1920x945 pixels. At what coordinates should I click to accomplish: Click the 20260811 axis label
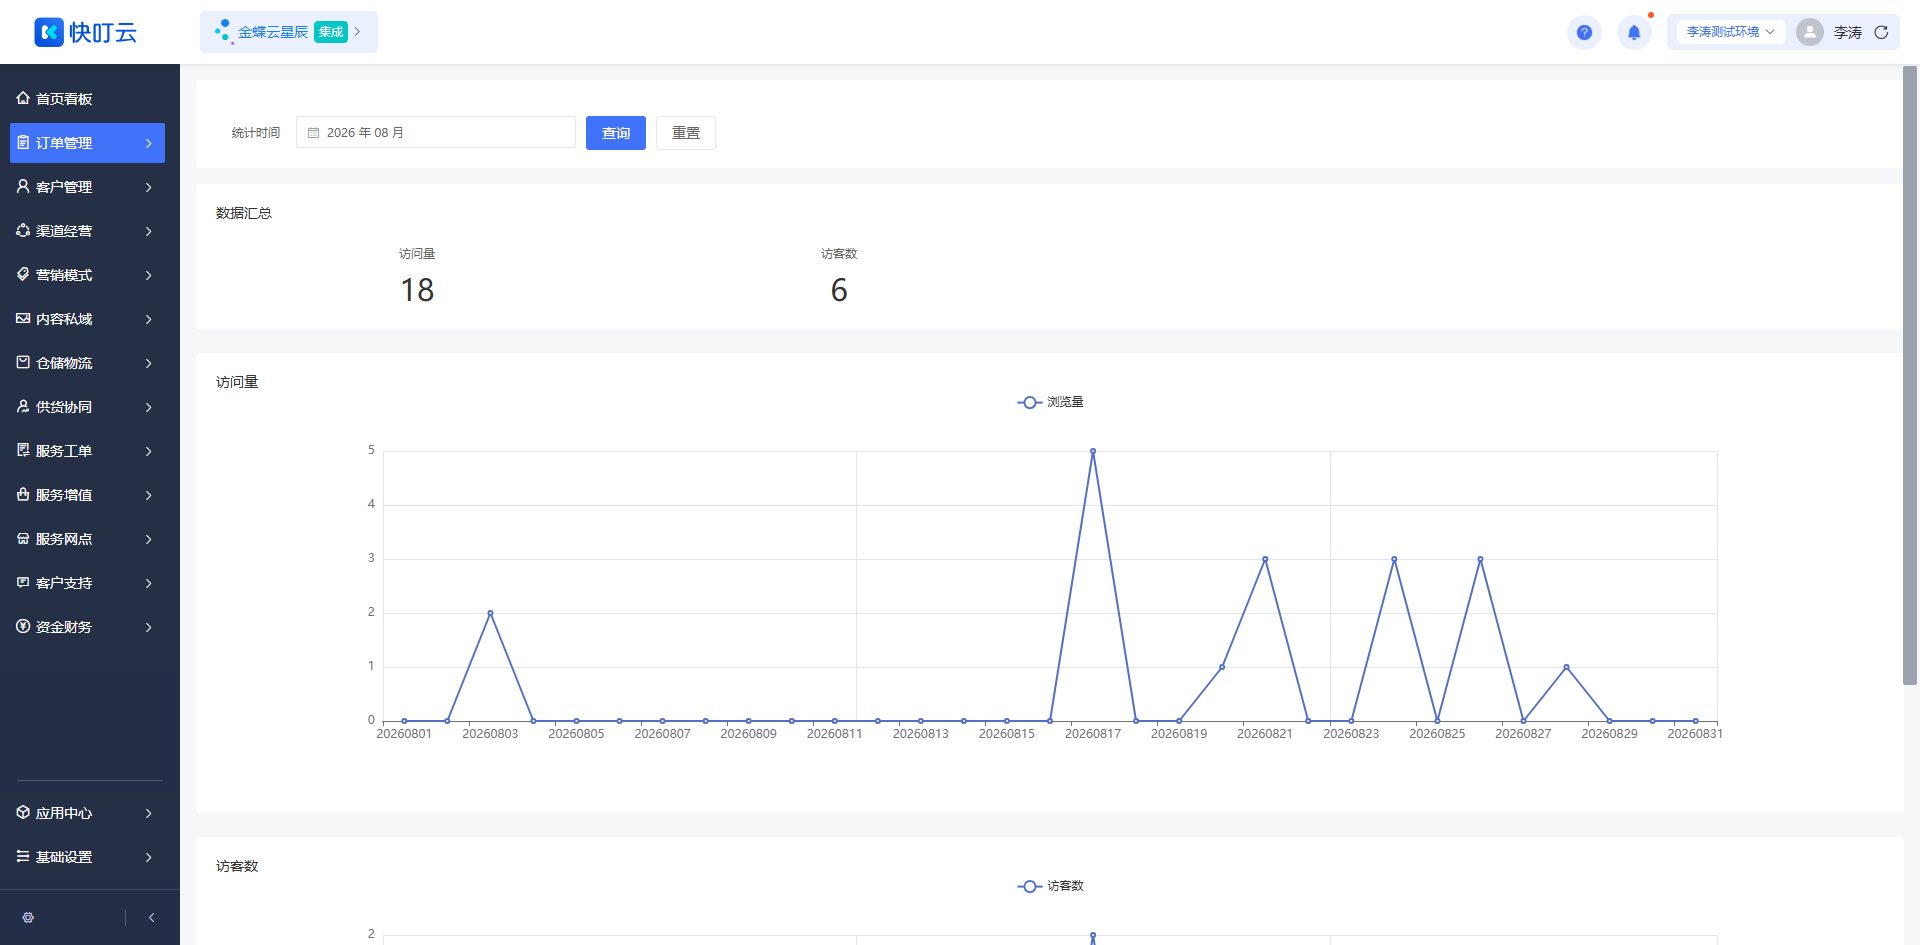pyautogui.click(x=834, y=734)
